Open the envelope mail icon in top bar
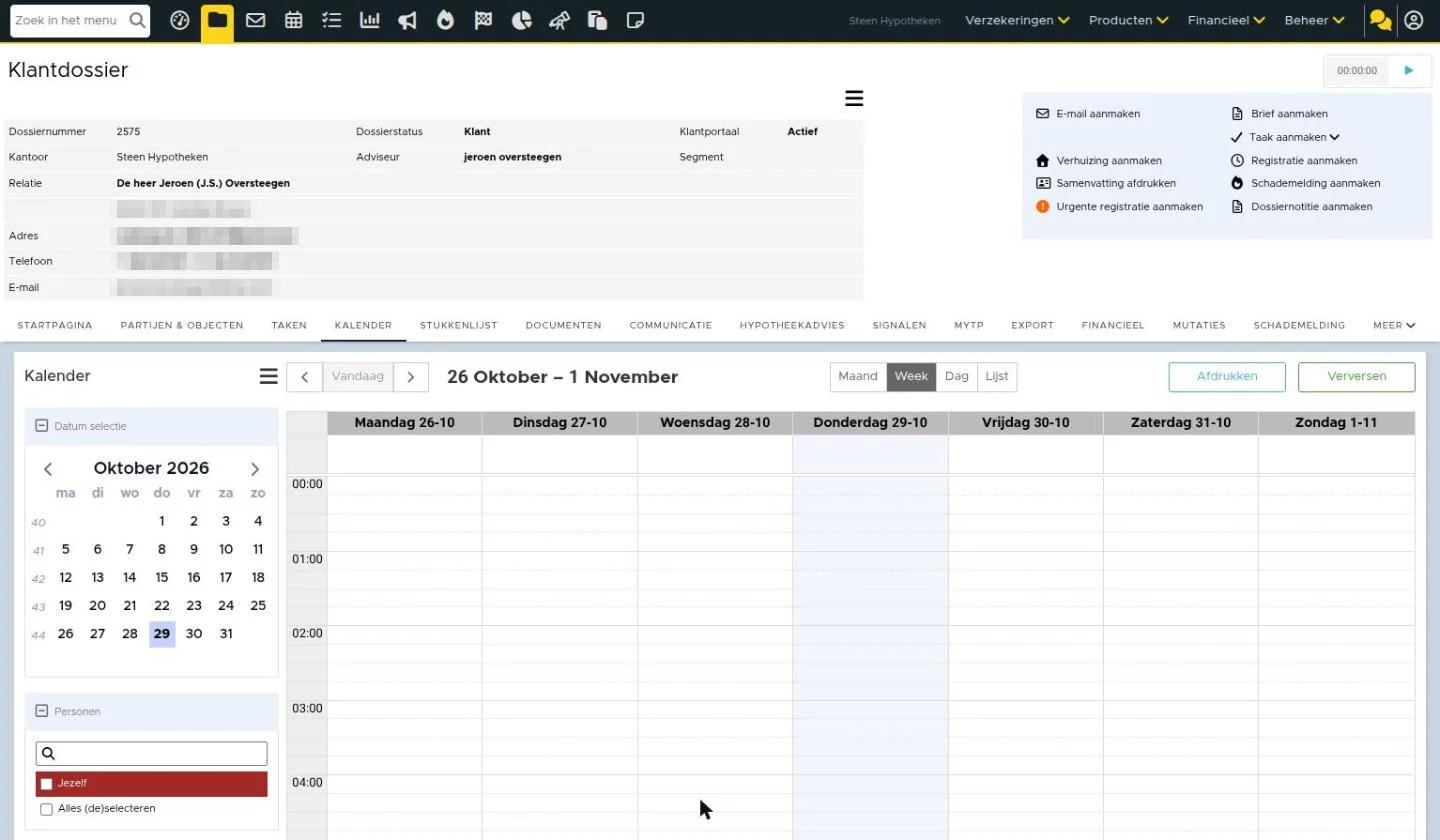This screenshot has width=1440, height=840. (255, 20)
